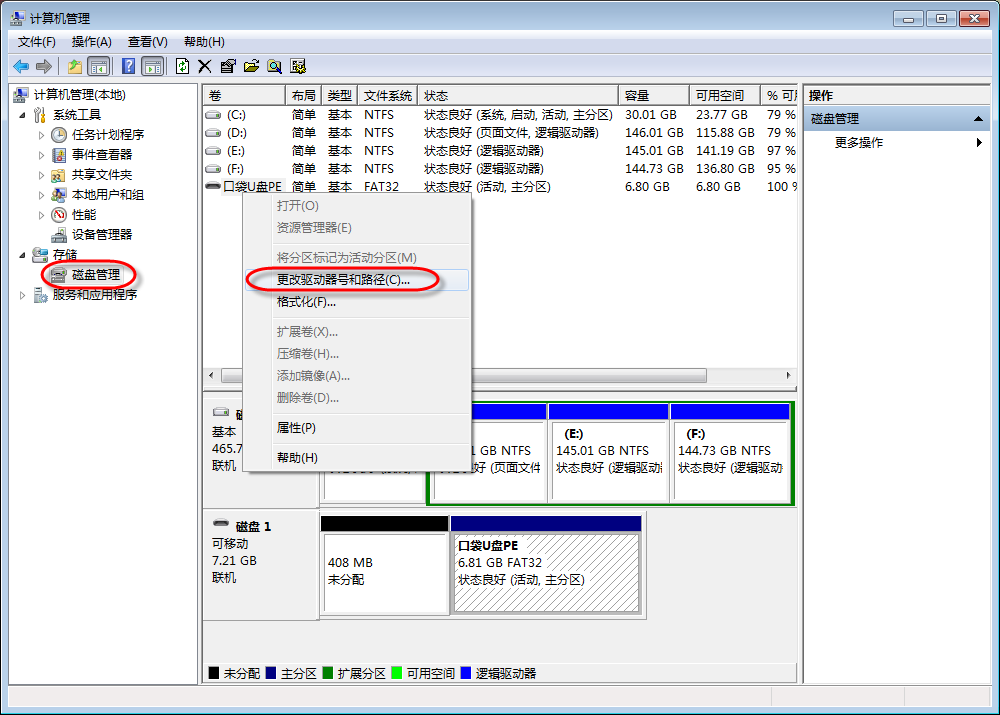The width and height of the screenshot is (1000, 715).
Task: Click the Properties toolbar icon
Action: 228,66
